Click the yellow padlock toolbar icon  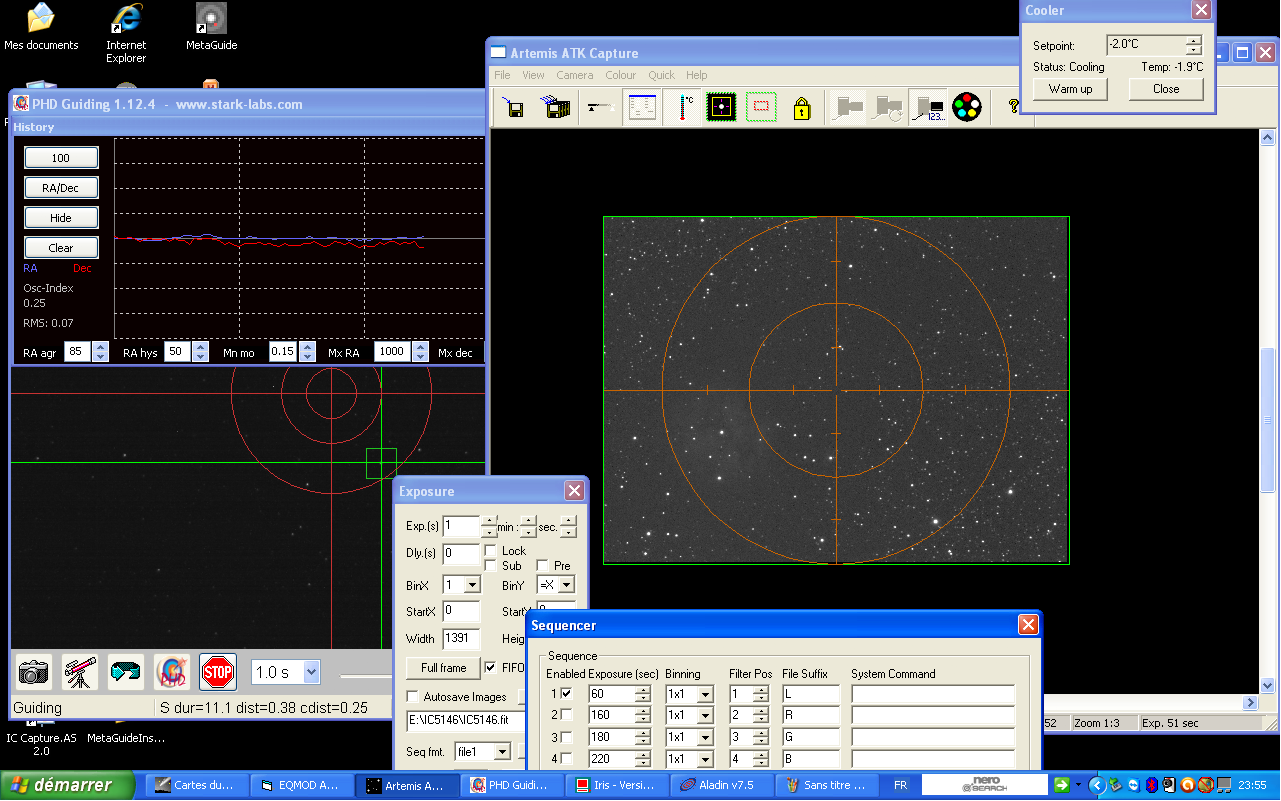tap(801, 107)
